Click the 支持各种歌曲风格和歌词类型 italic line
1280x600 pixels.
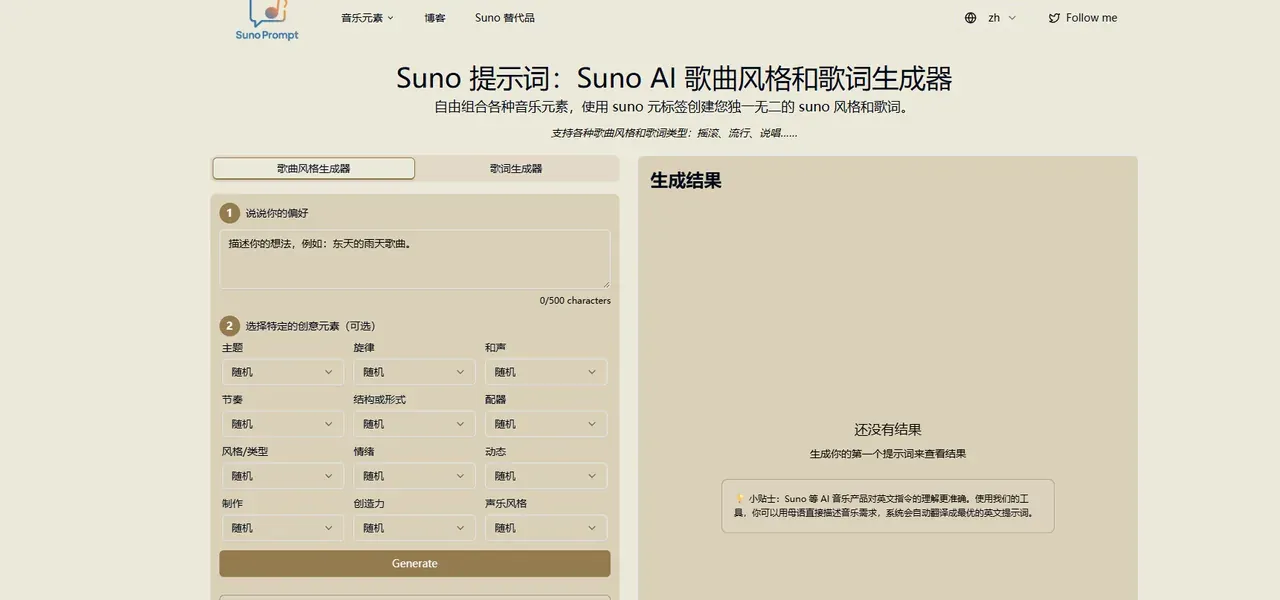pyautogui.click(x=674, y=133)
